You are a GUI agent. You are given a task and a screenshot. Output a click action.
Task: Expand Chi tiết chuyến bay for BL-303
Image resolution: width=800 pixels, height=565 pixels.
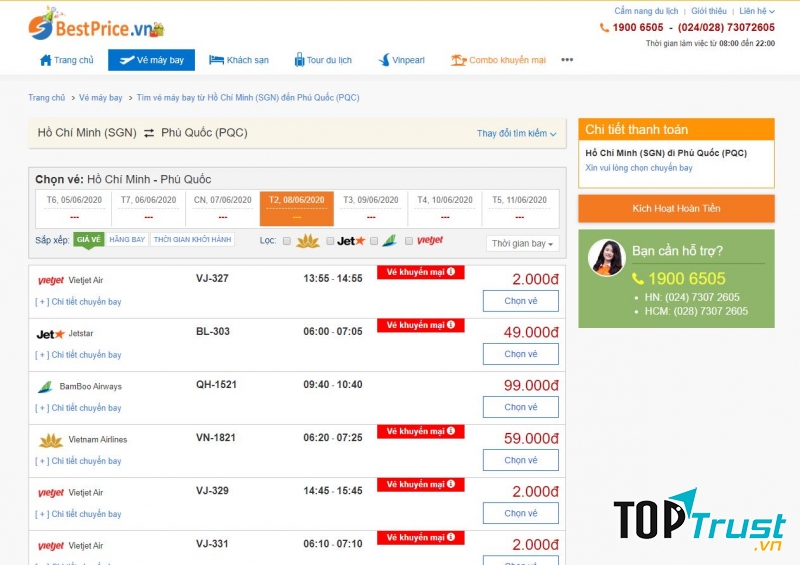pyautogui.click(x=78, y=355)
